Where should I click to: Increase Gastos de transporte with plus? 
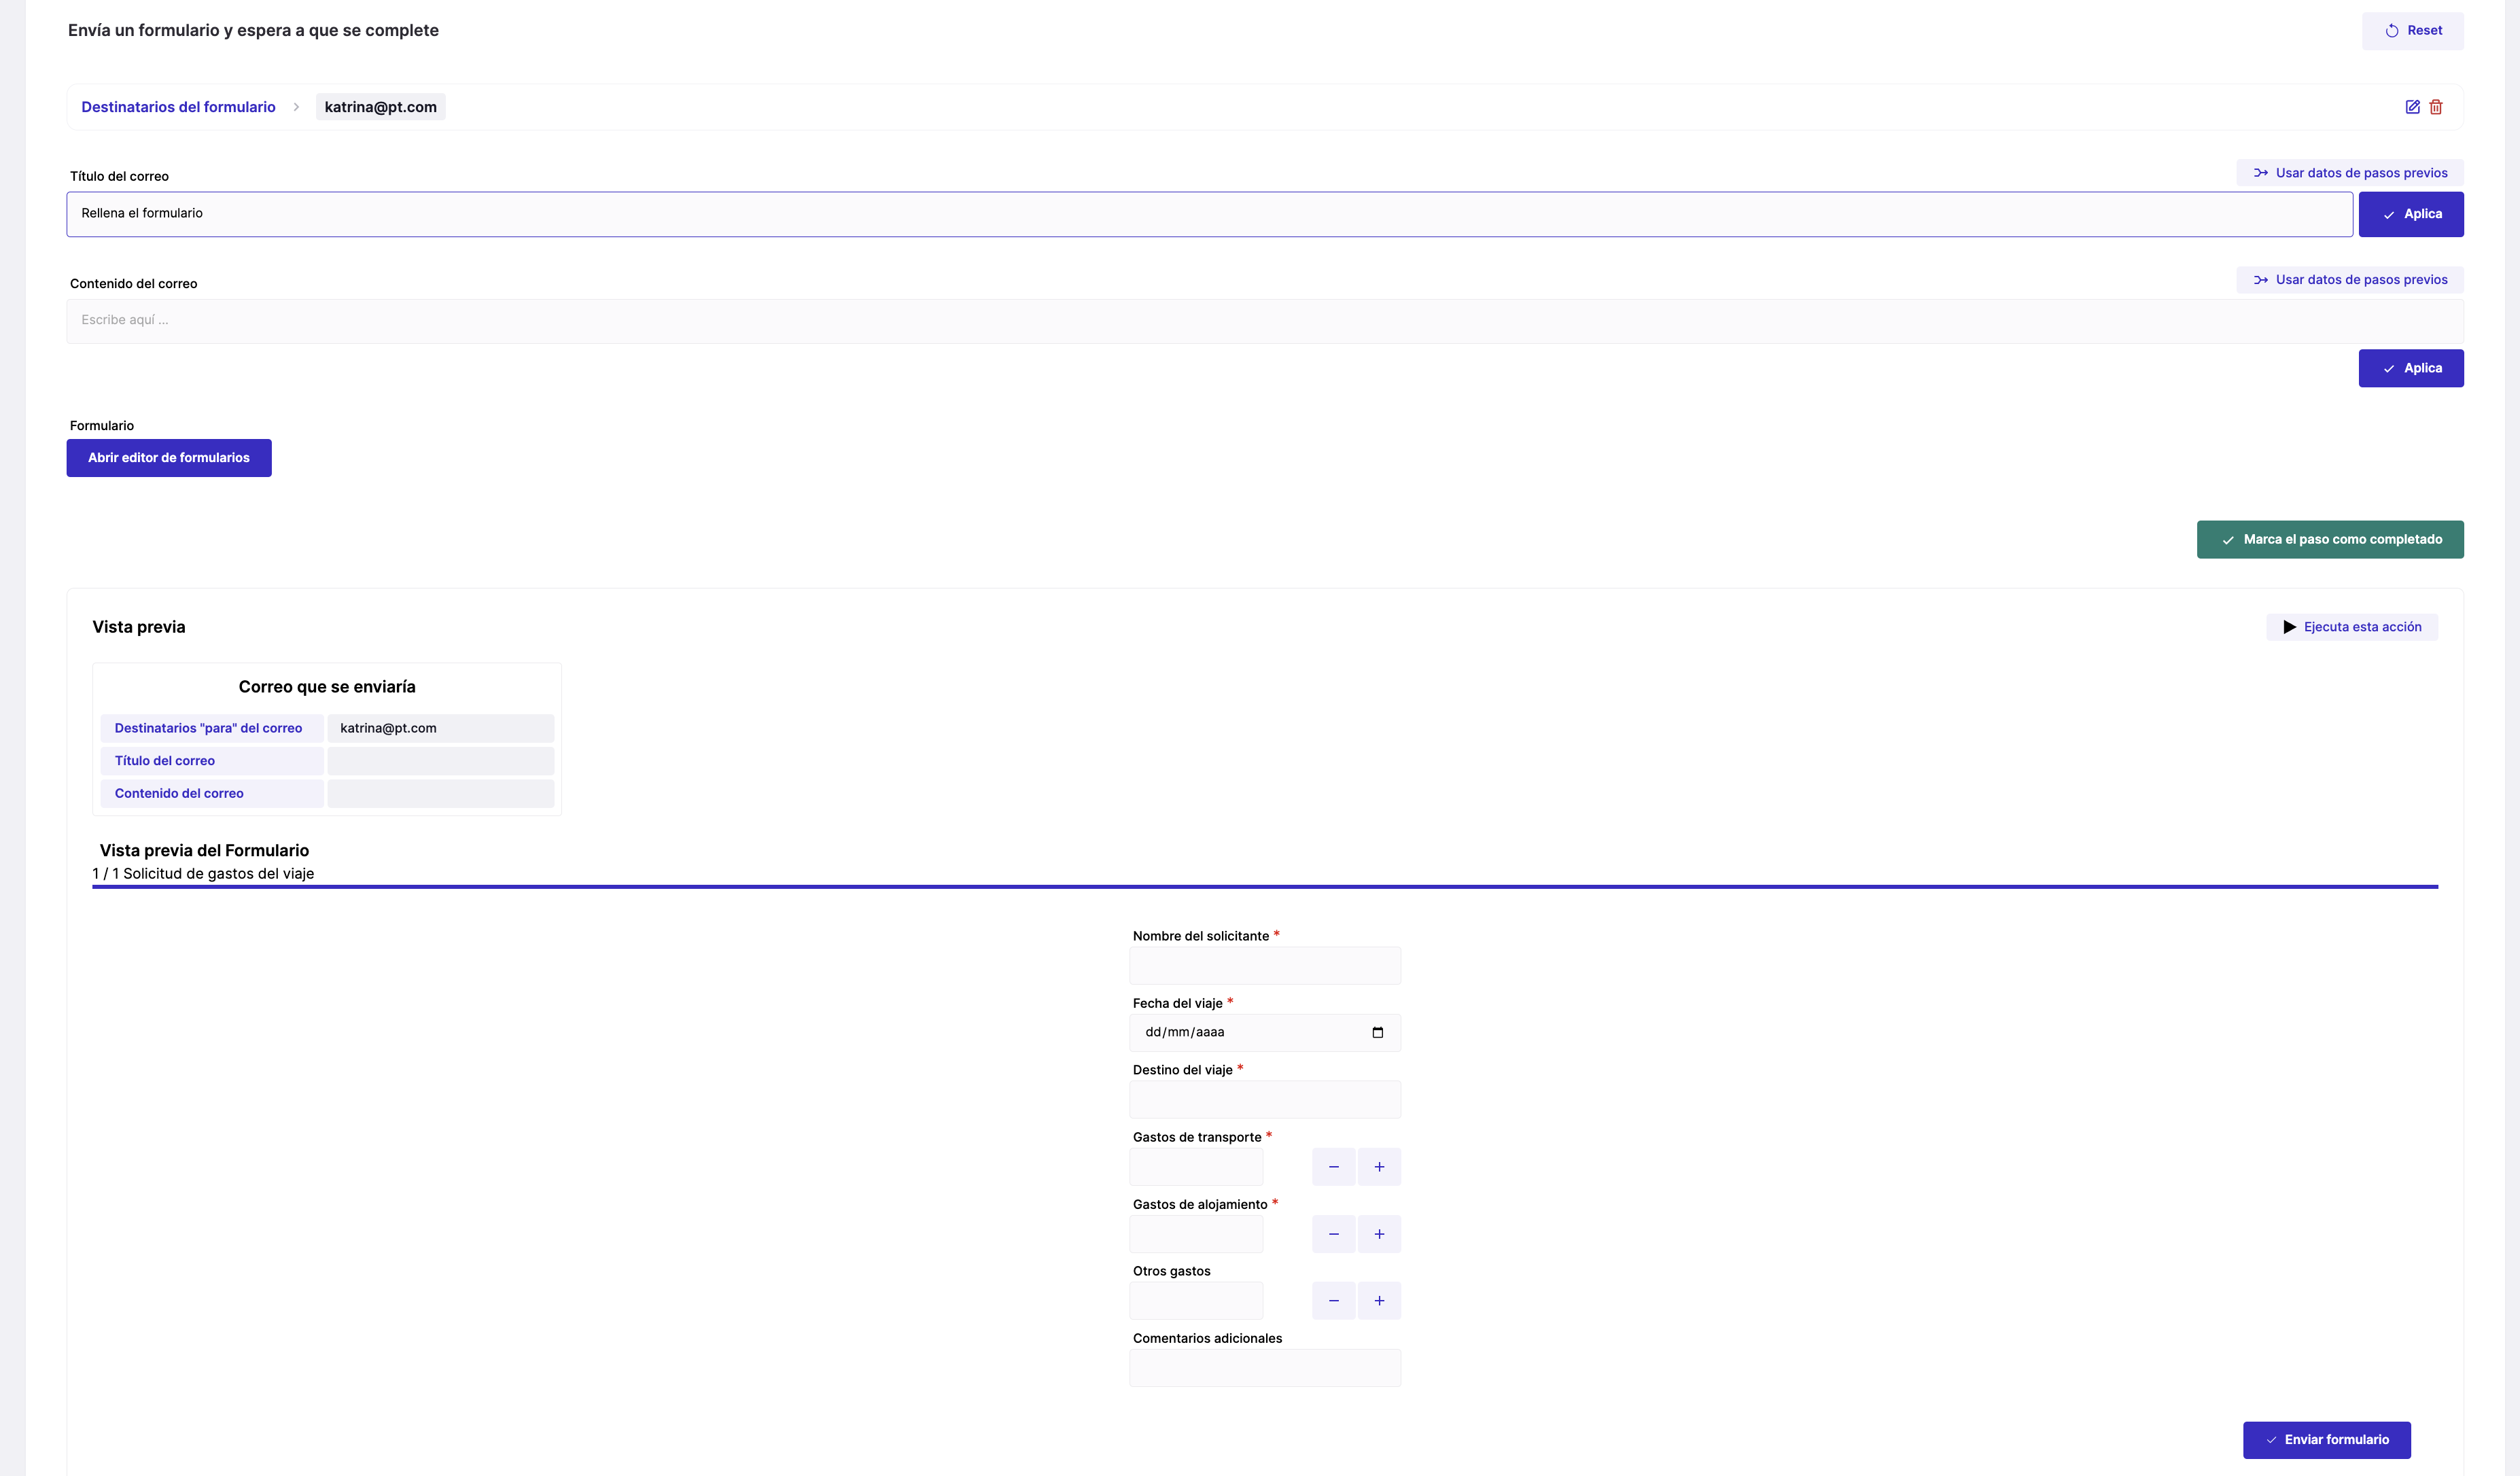point(1379,1167)
